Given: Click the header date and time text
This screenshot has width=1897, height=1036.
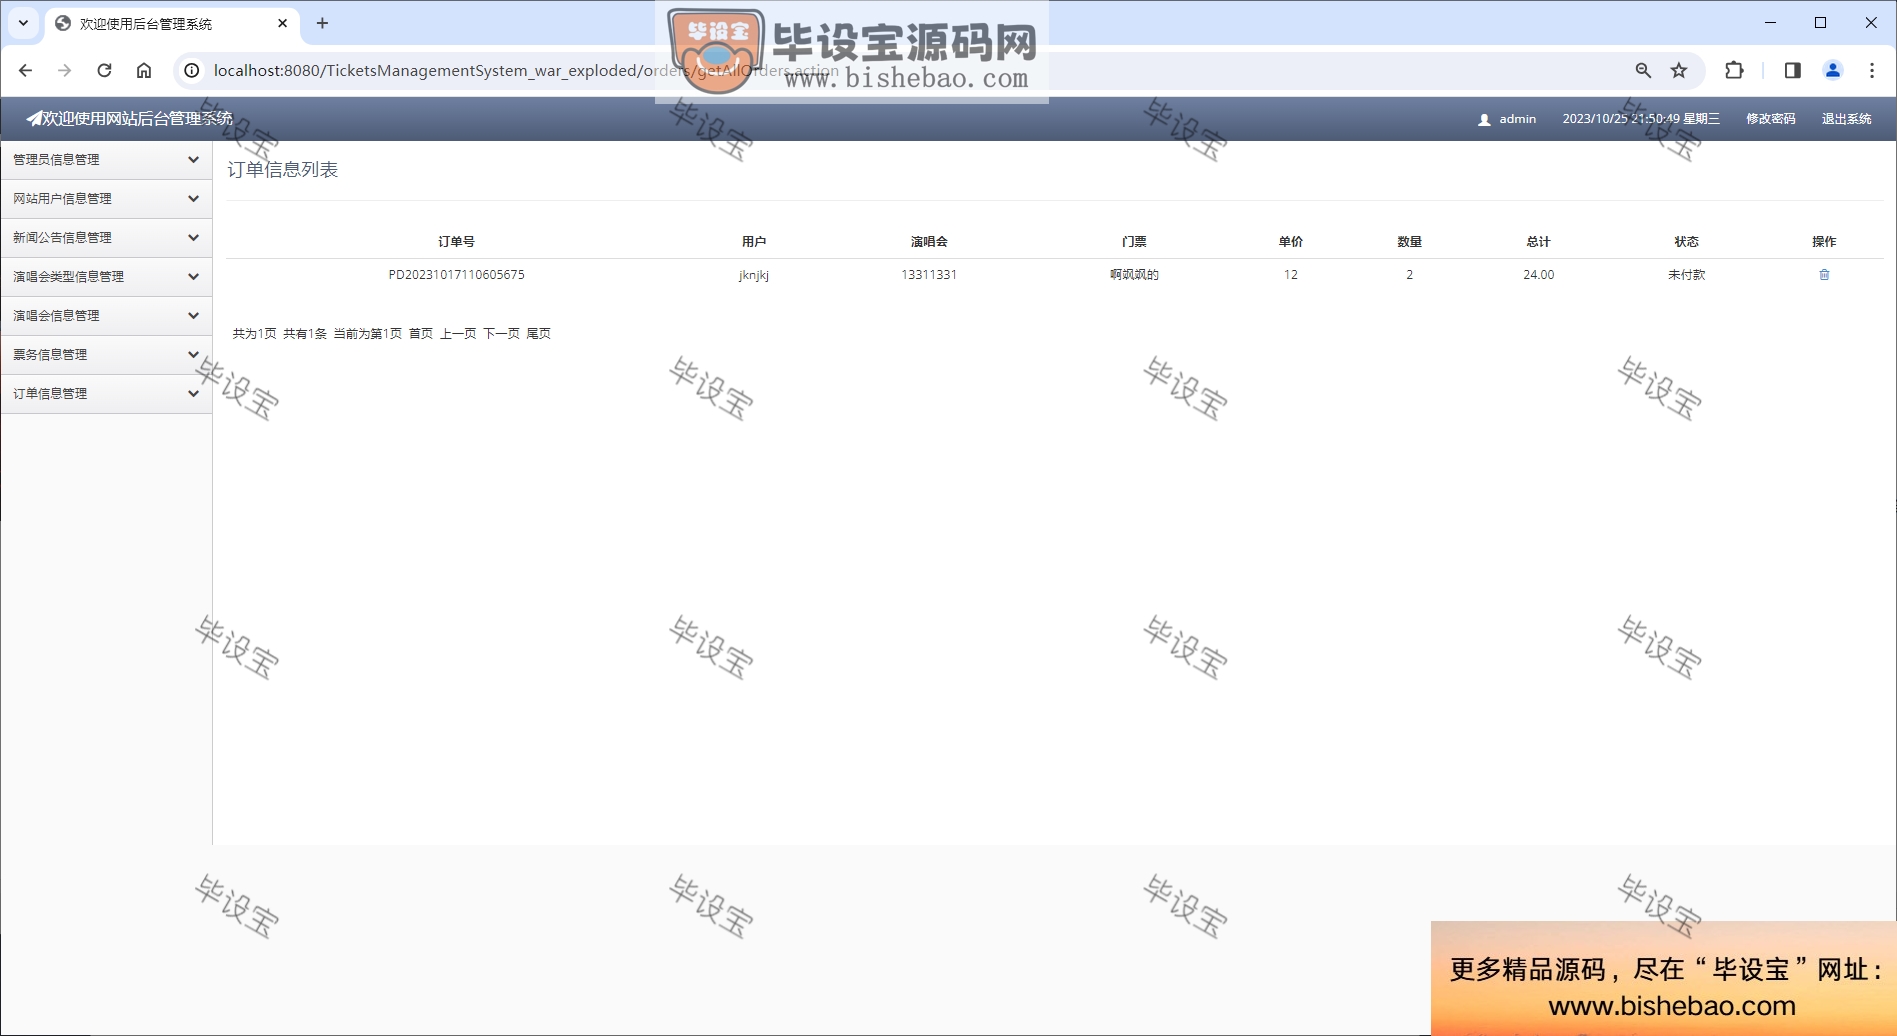Looking at the screenshot, I should [x=1641, y=119].
